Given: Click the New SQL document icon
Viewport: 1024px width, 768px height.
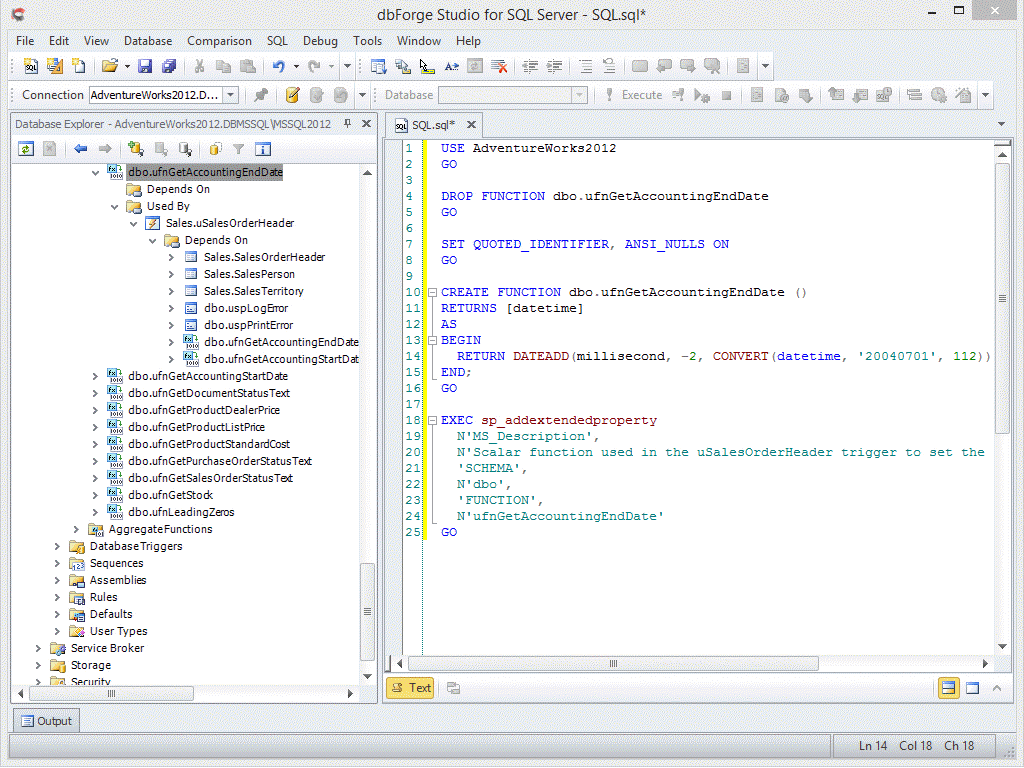Looking at the screenshot, I should 31,66.
